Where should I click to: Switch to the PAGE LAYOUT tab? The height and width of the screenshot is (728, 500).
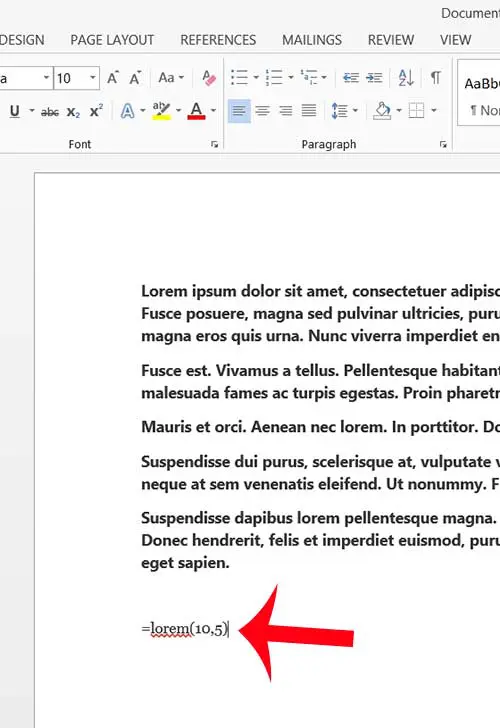point(112,40)
